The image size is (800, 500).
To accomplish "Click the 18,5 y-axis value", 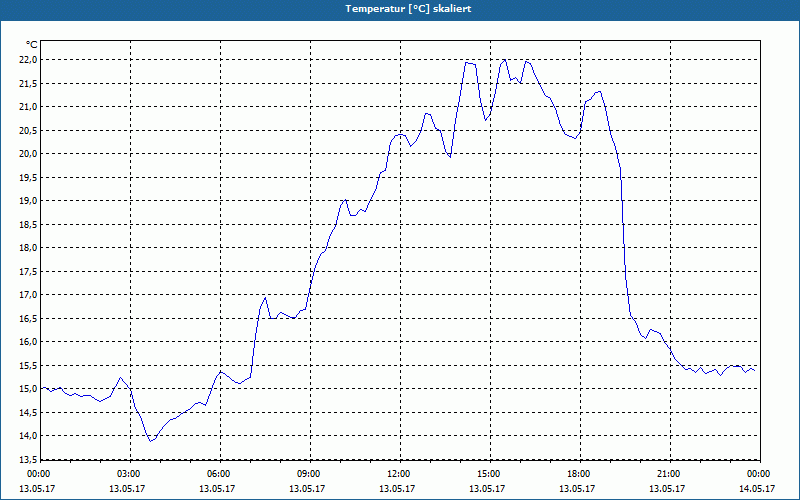I will (x=29, y=224).
